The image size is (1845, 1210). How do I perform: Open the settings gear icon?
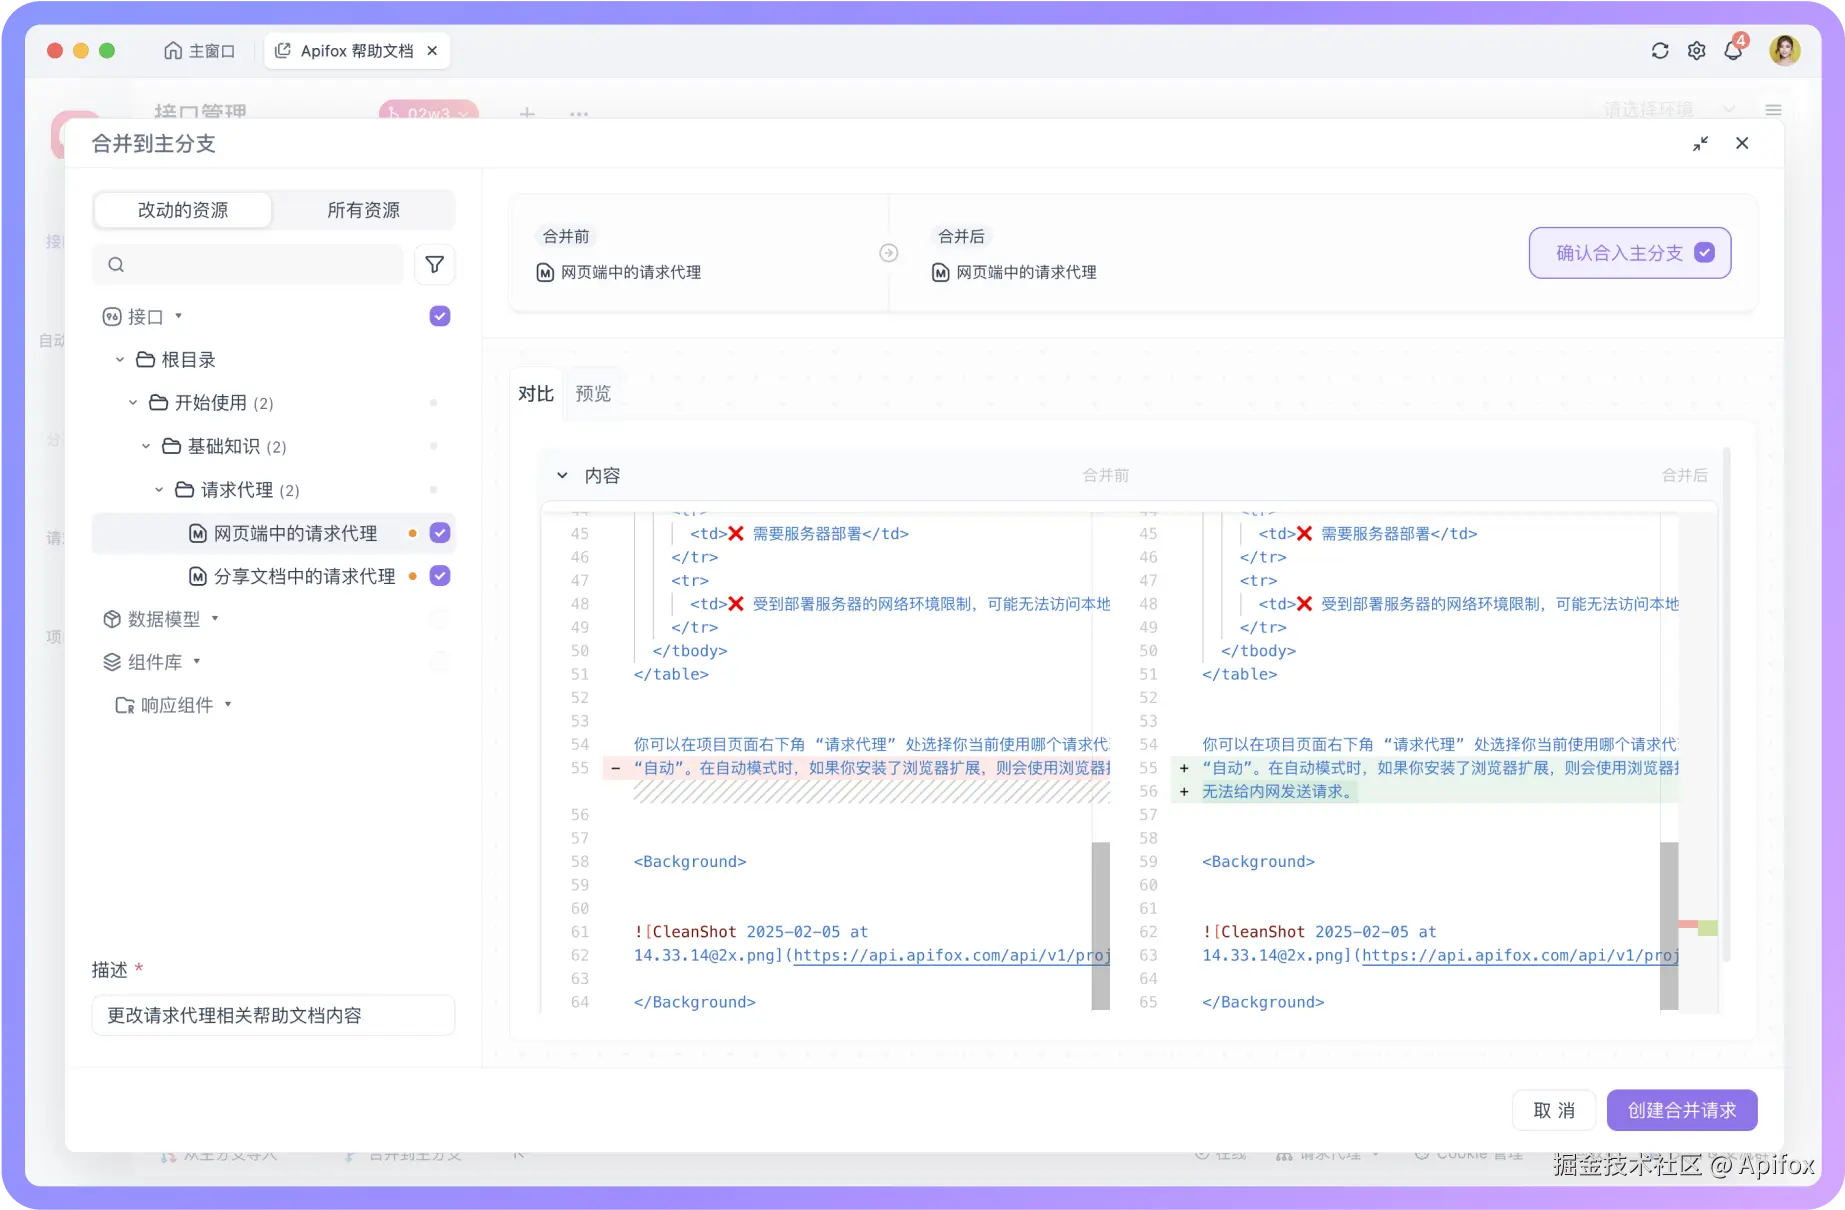coord(1696,50)
